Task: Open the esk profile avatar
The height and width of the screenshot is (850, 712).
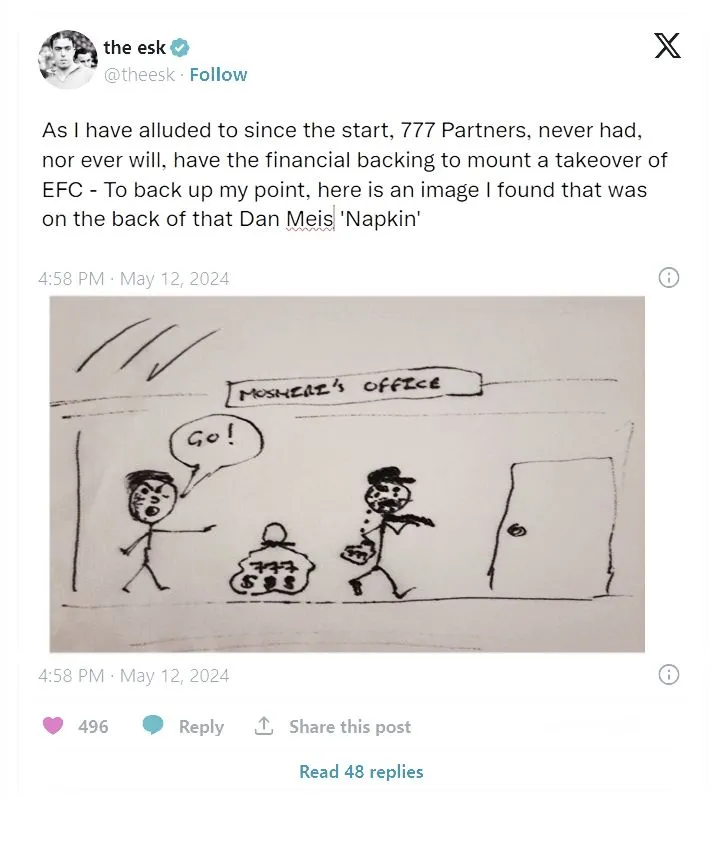Action: pyautogui.click(x=68, y=60)
